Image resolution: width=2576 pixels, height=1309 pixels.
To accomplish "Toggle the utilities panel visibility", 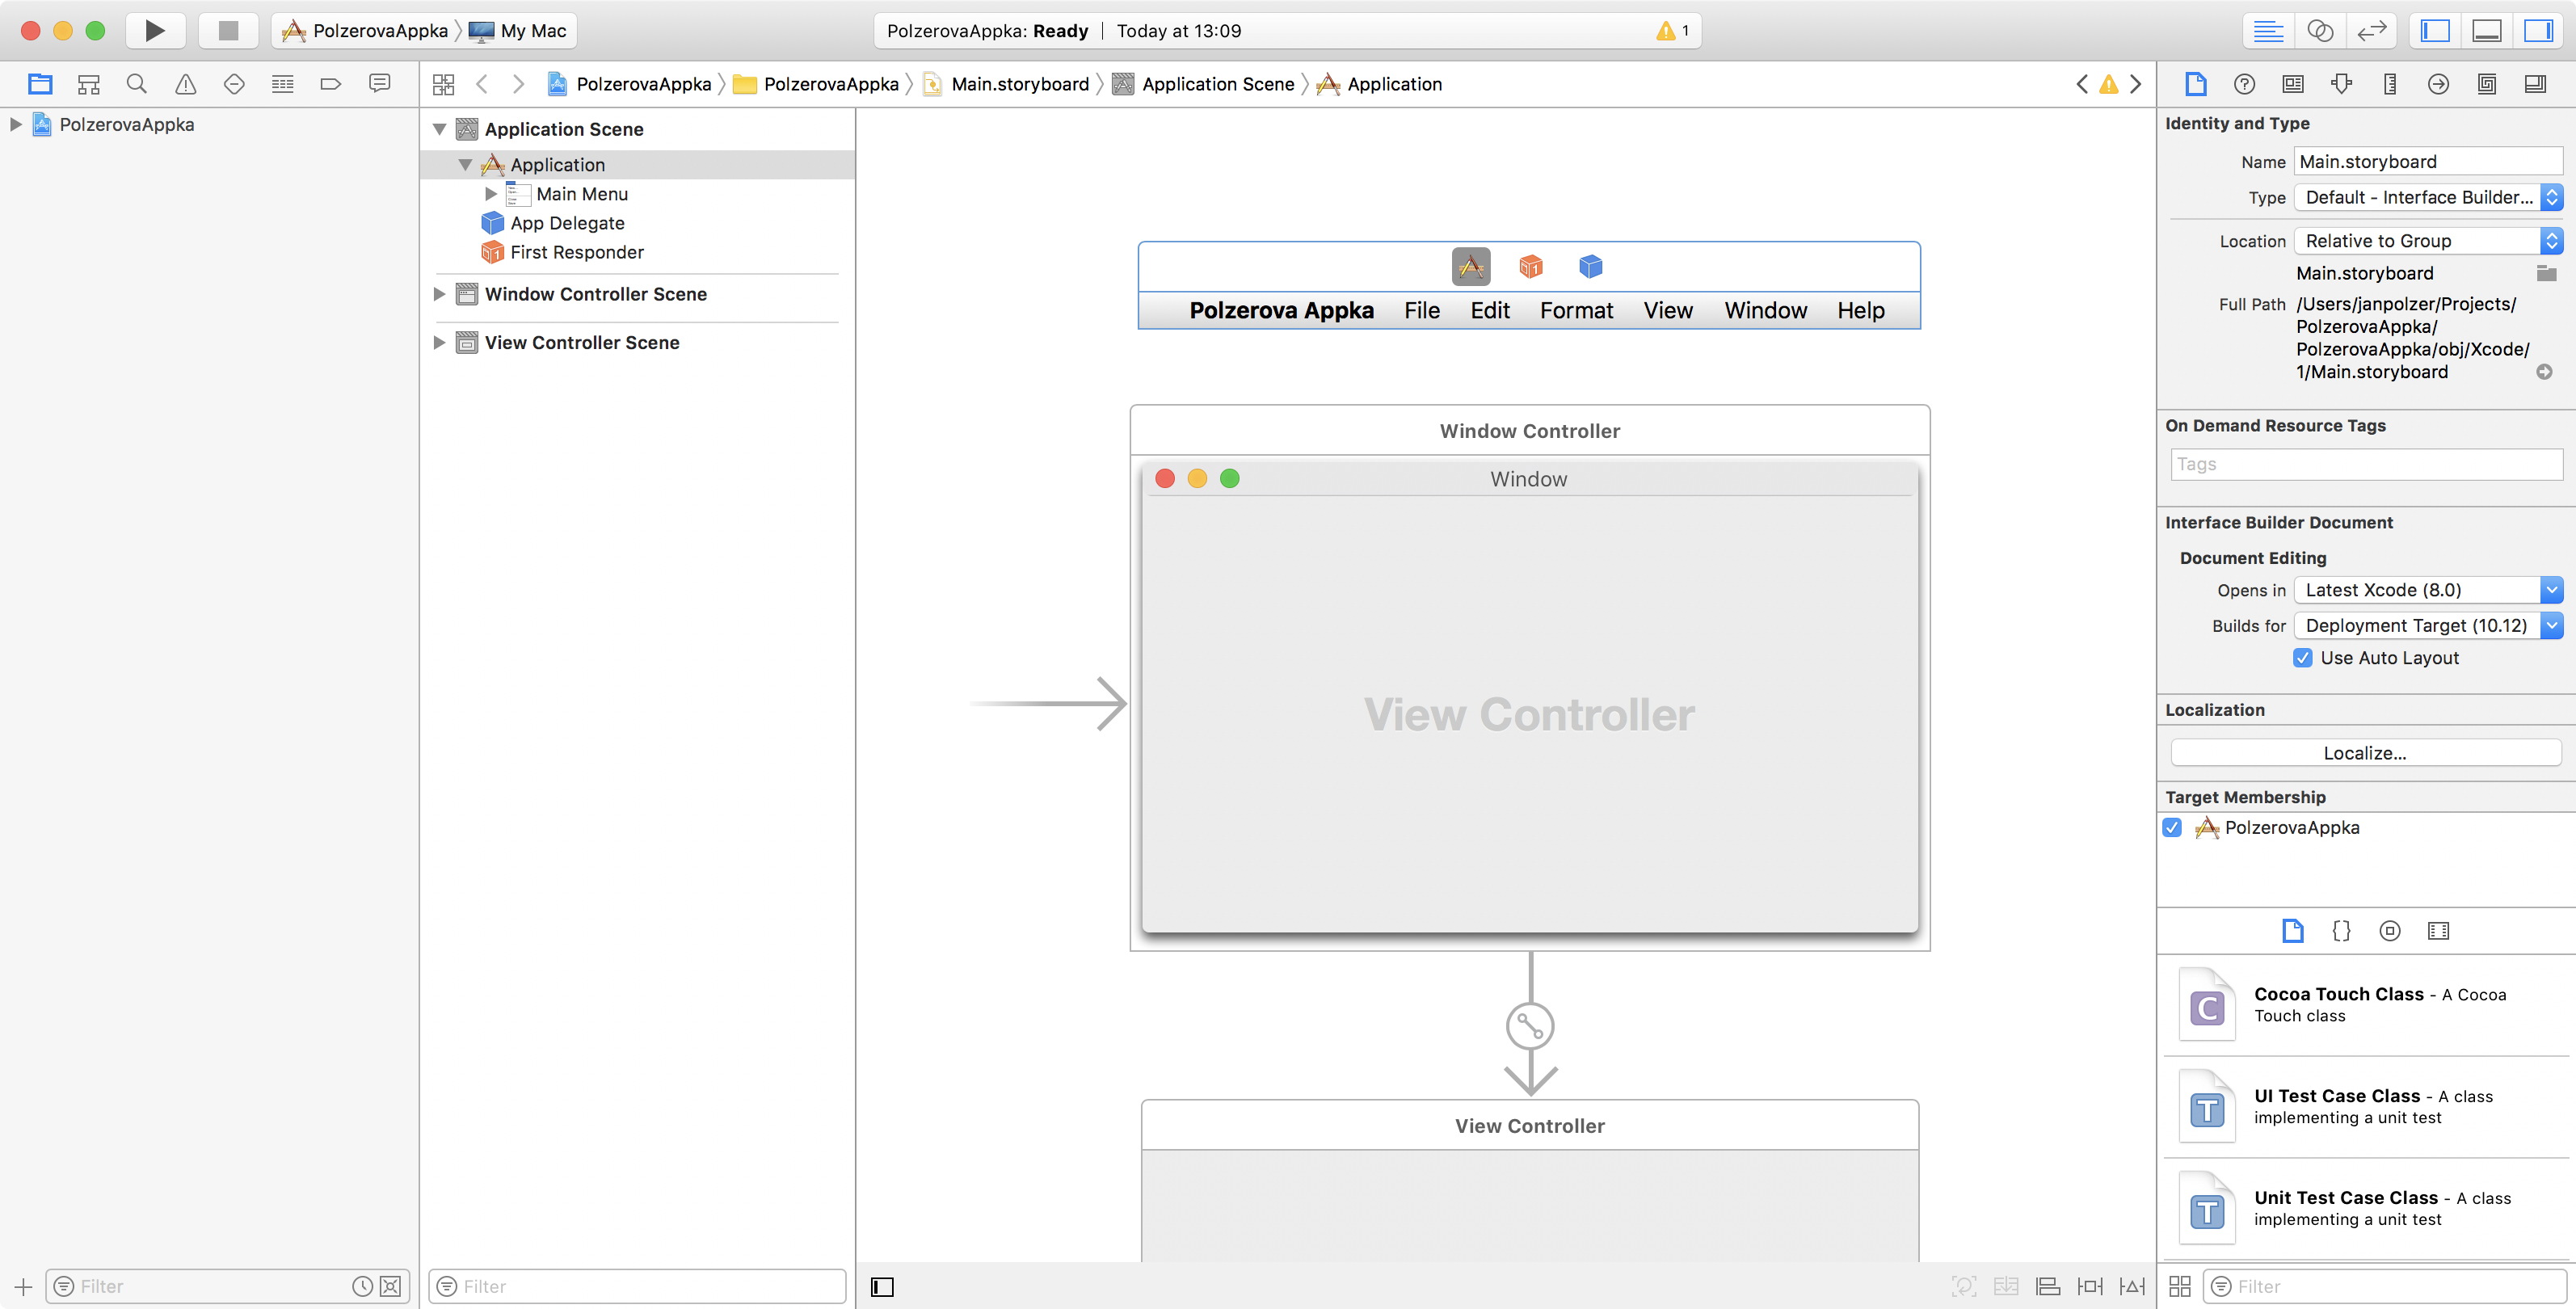I will [2539, 31].
